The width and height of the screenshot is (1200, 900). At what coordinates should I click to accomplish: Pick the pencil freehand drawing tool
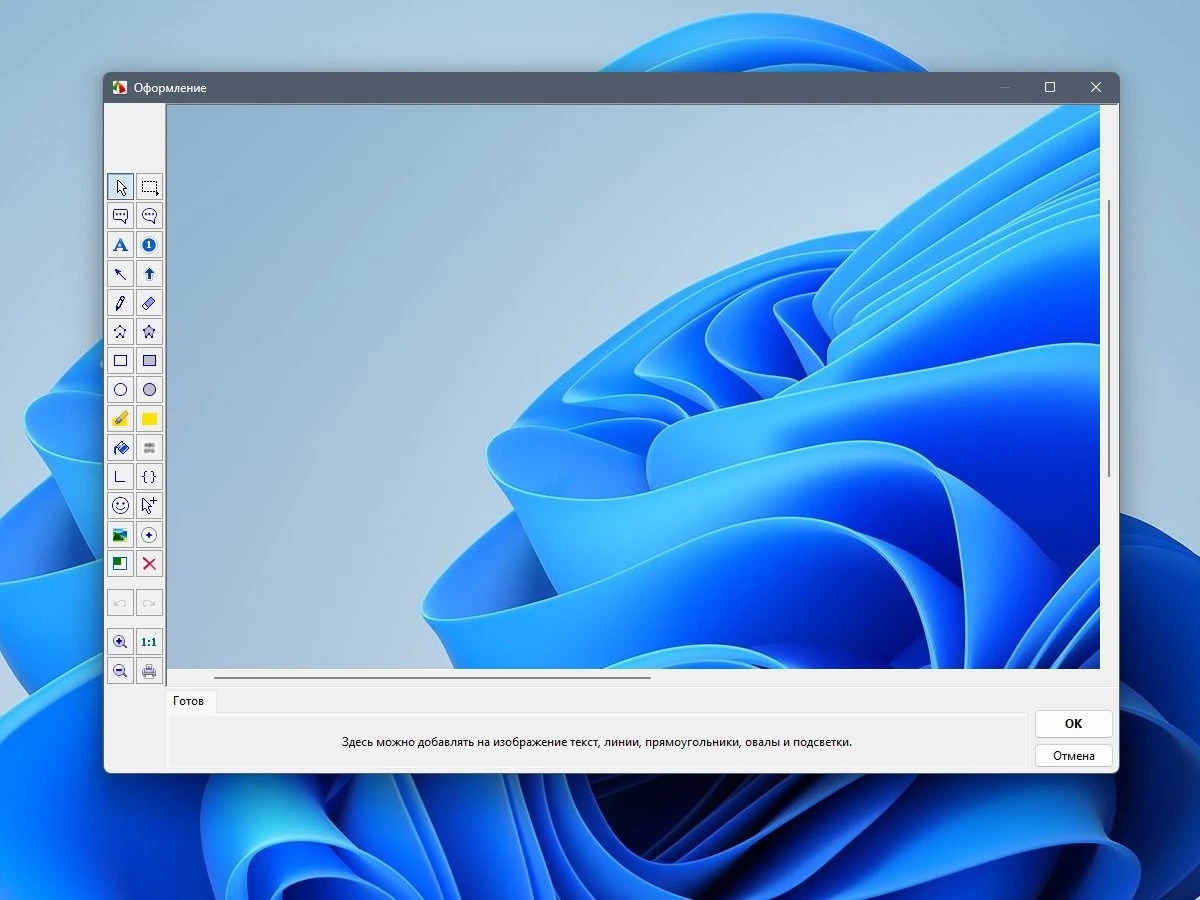coord(120,303)
